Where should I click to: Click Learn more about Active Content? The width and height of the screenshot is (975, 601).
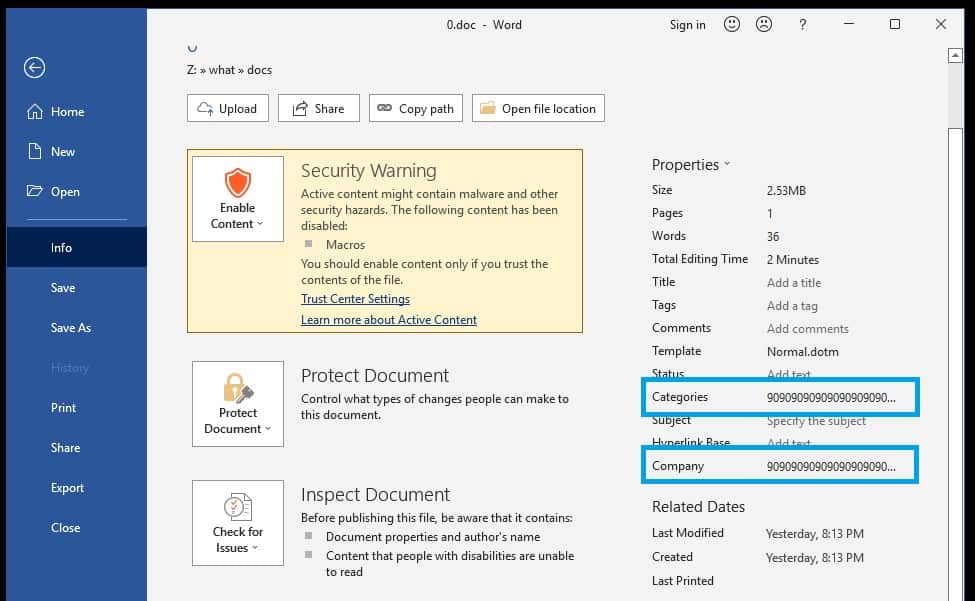coord(391,319)
